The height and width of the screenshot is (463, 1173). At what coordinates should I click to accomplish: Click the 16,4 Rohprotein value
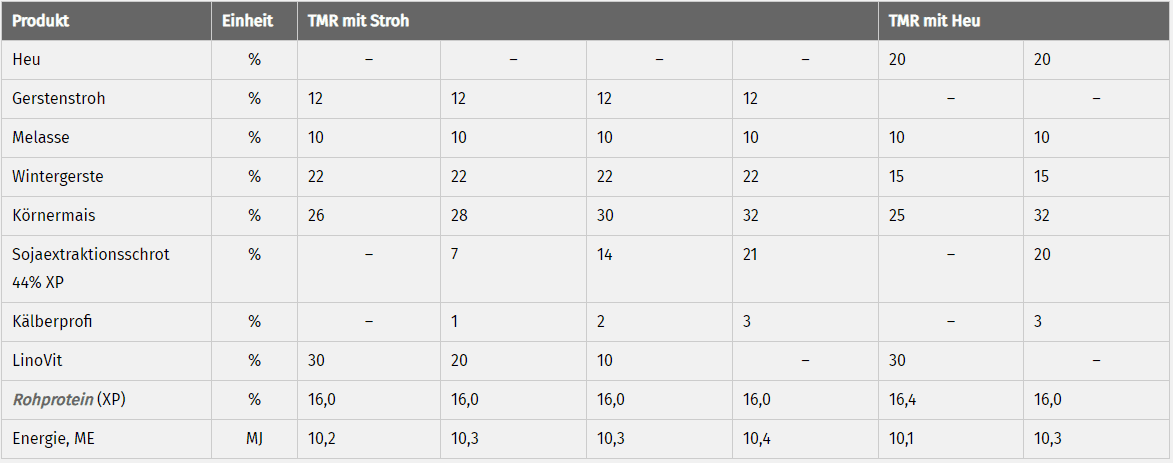coord(904,400)
